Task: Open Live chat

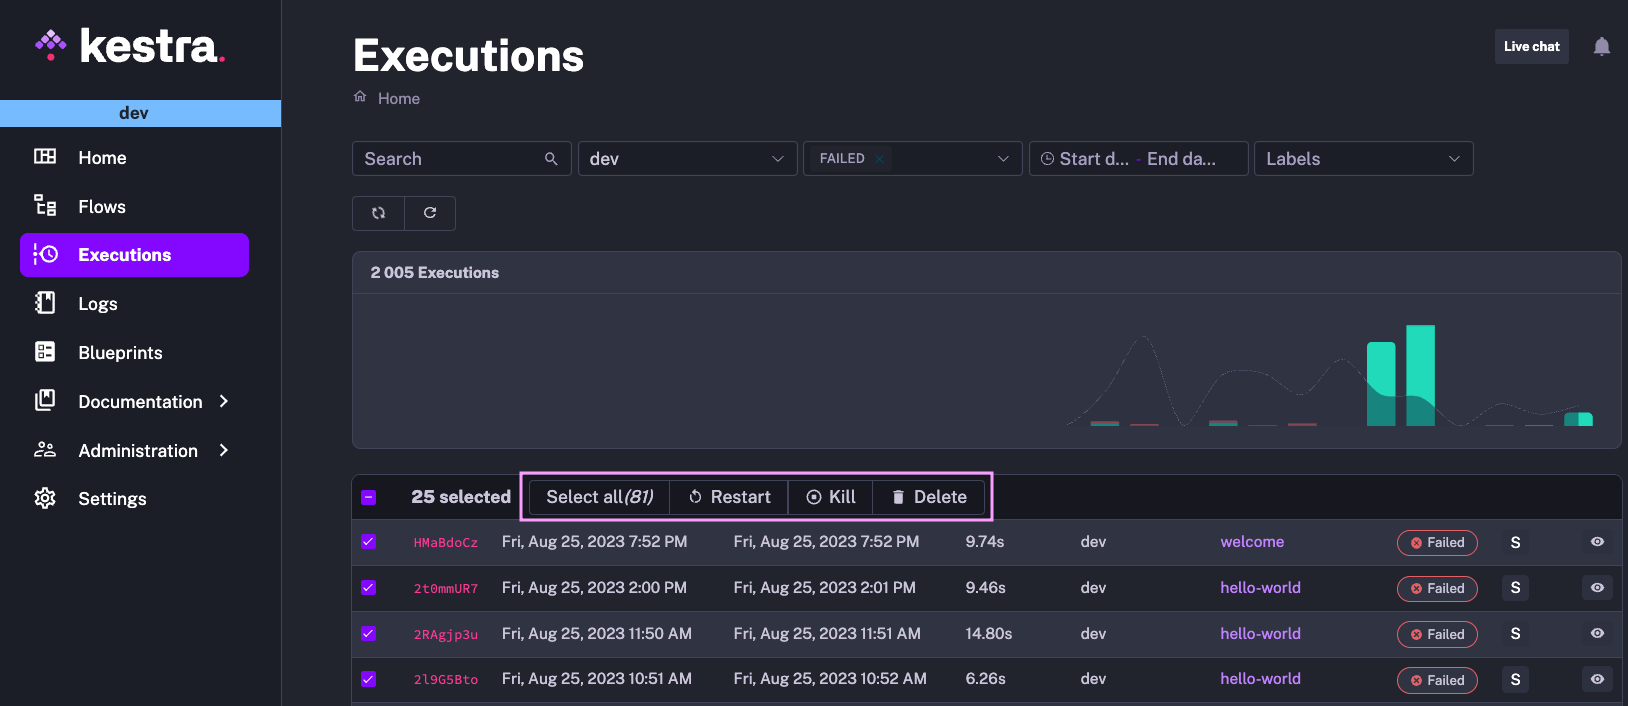Action: pyautogui.click(x=1531, y=46)
